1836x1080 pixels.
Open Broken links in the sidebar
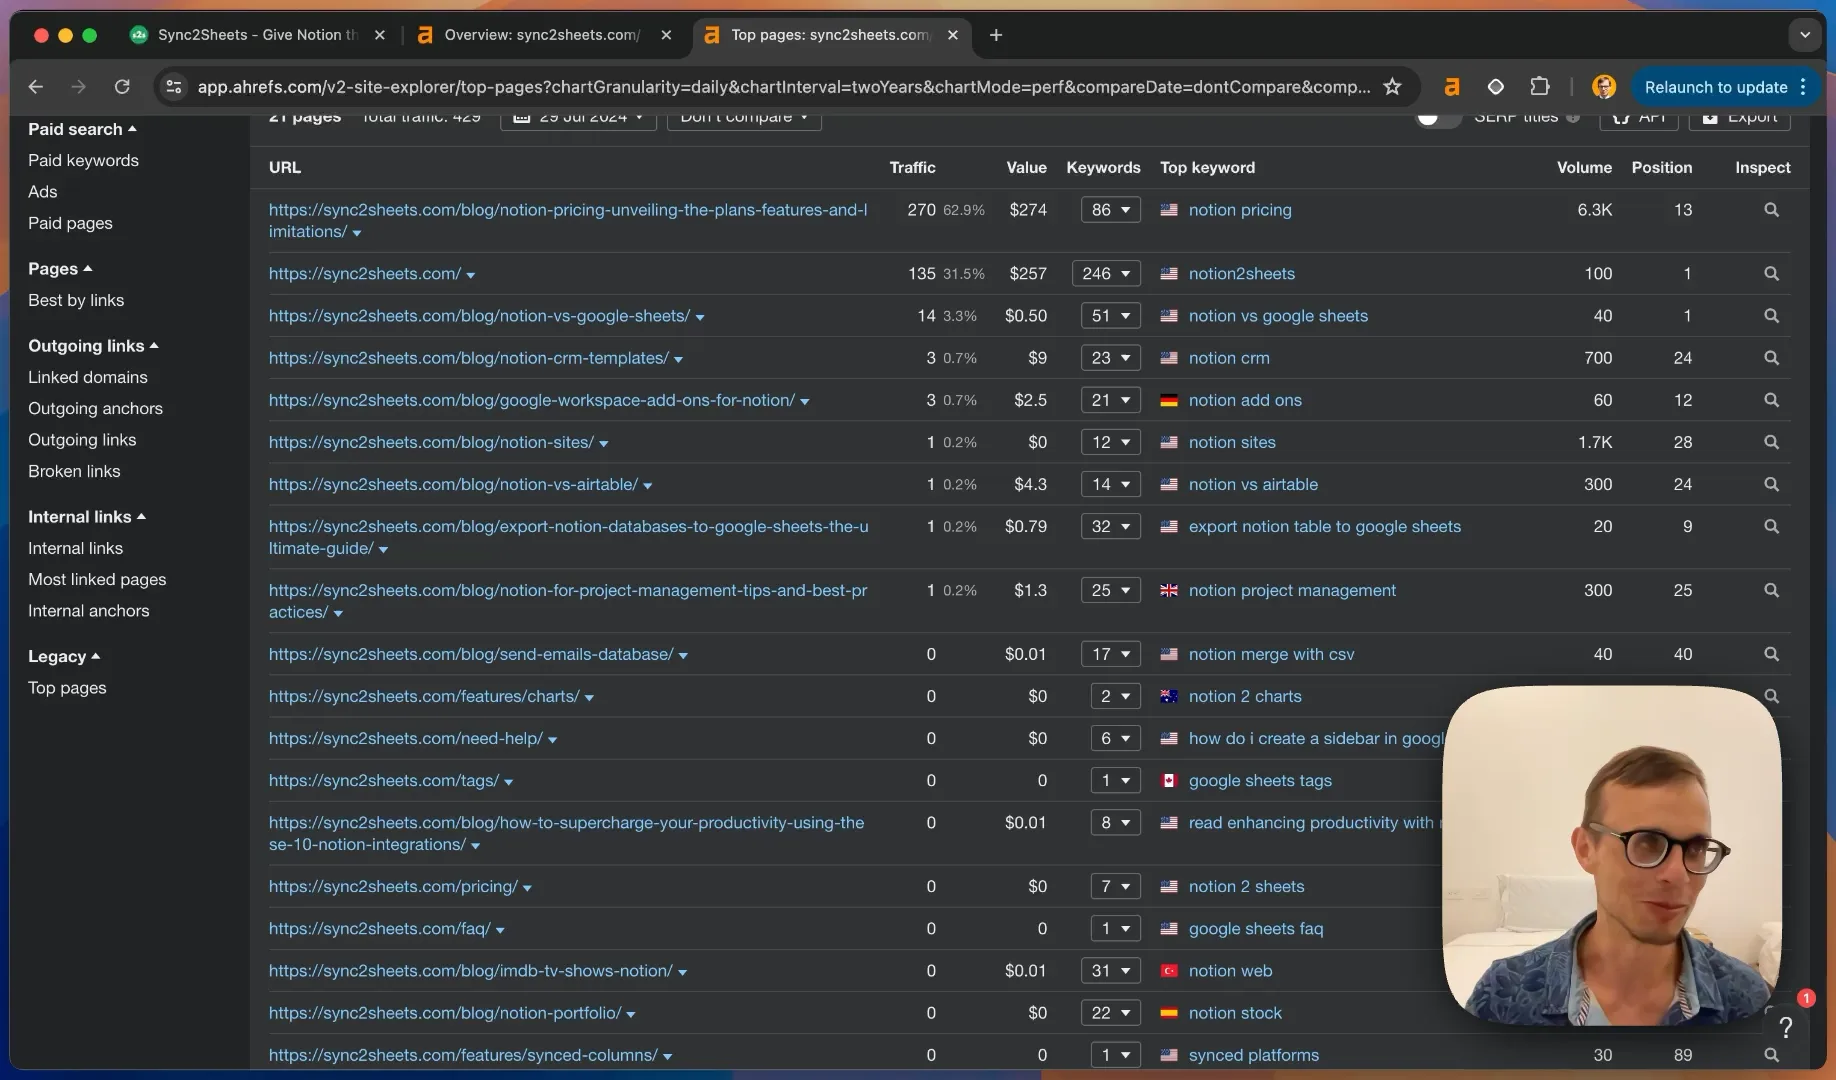click(x=74, y=471)
